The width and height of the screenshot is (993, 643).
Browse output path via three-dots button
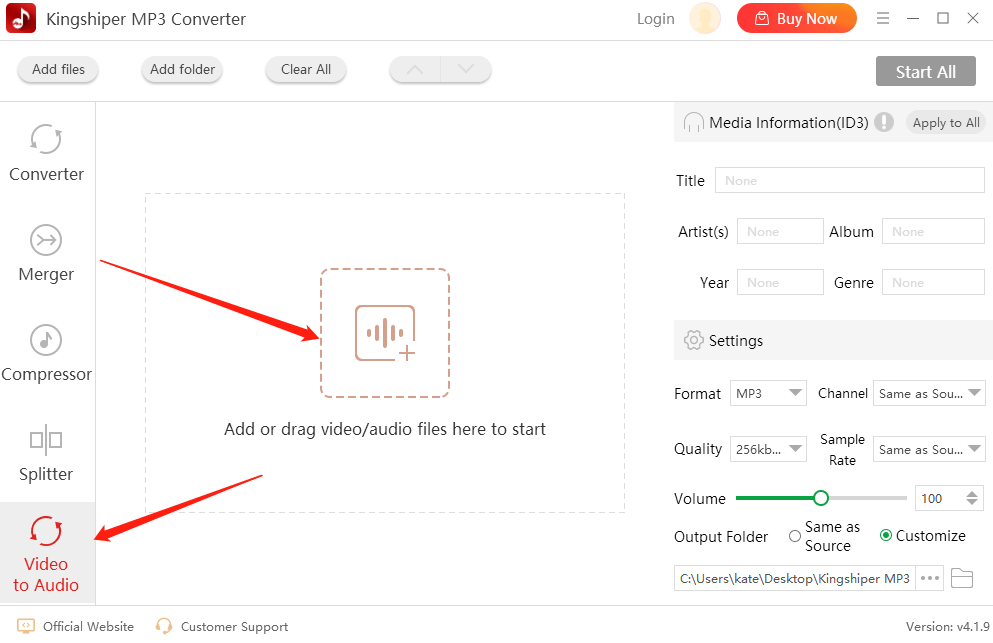point(930,578)
